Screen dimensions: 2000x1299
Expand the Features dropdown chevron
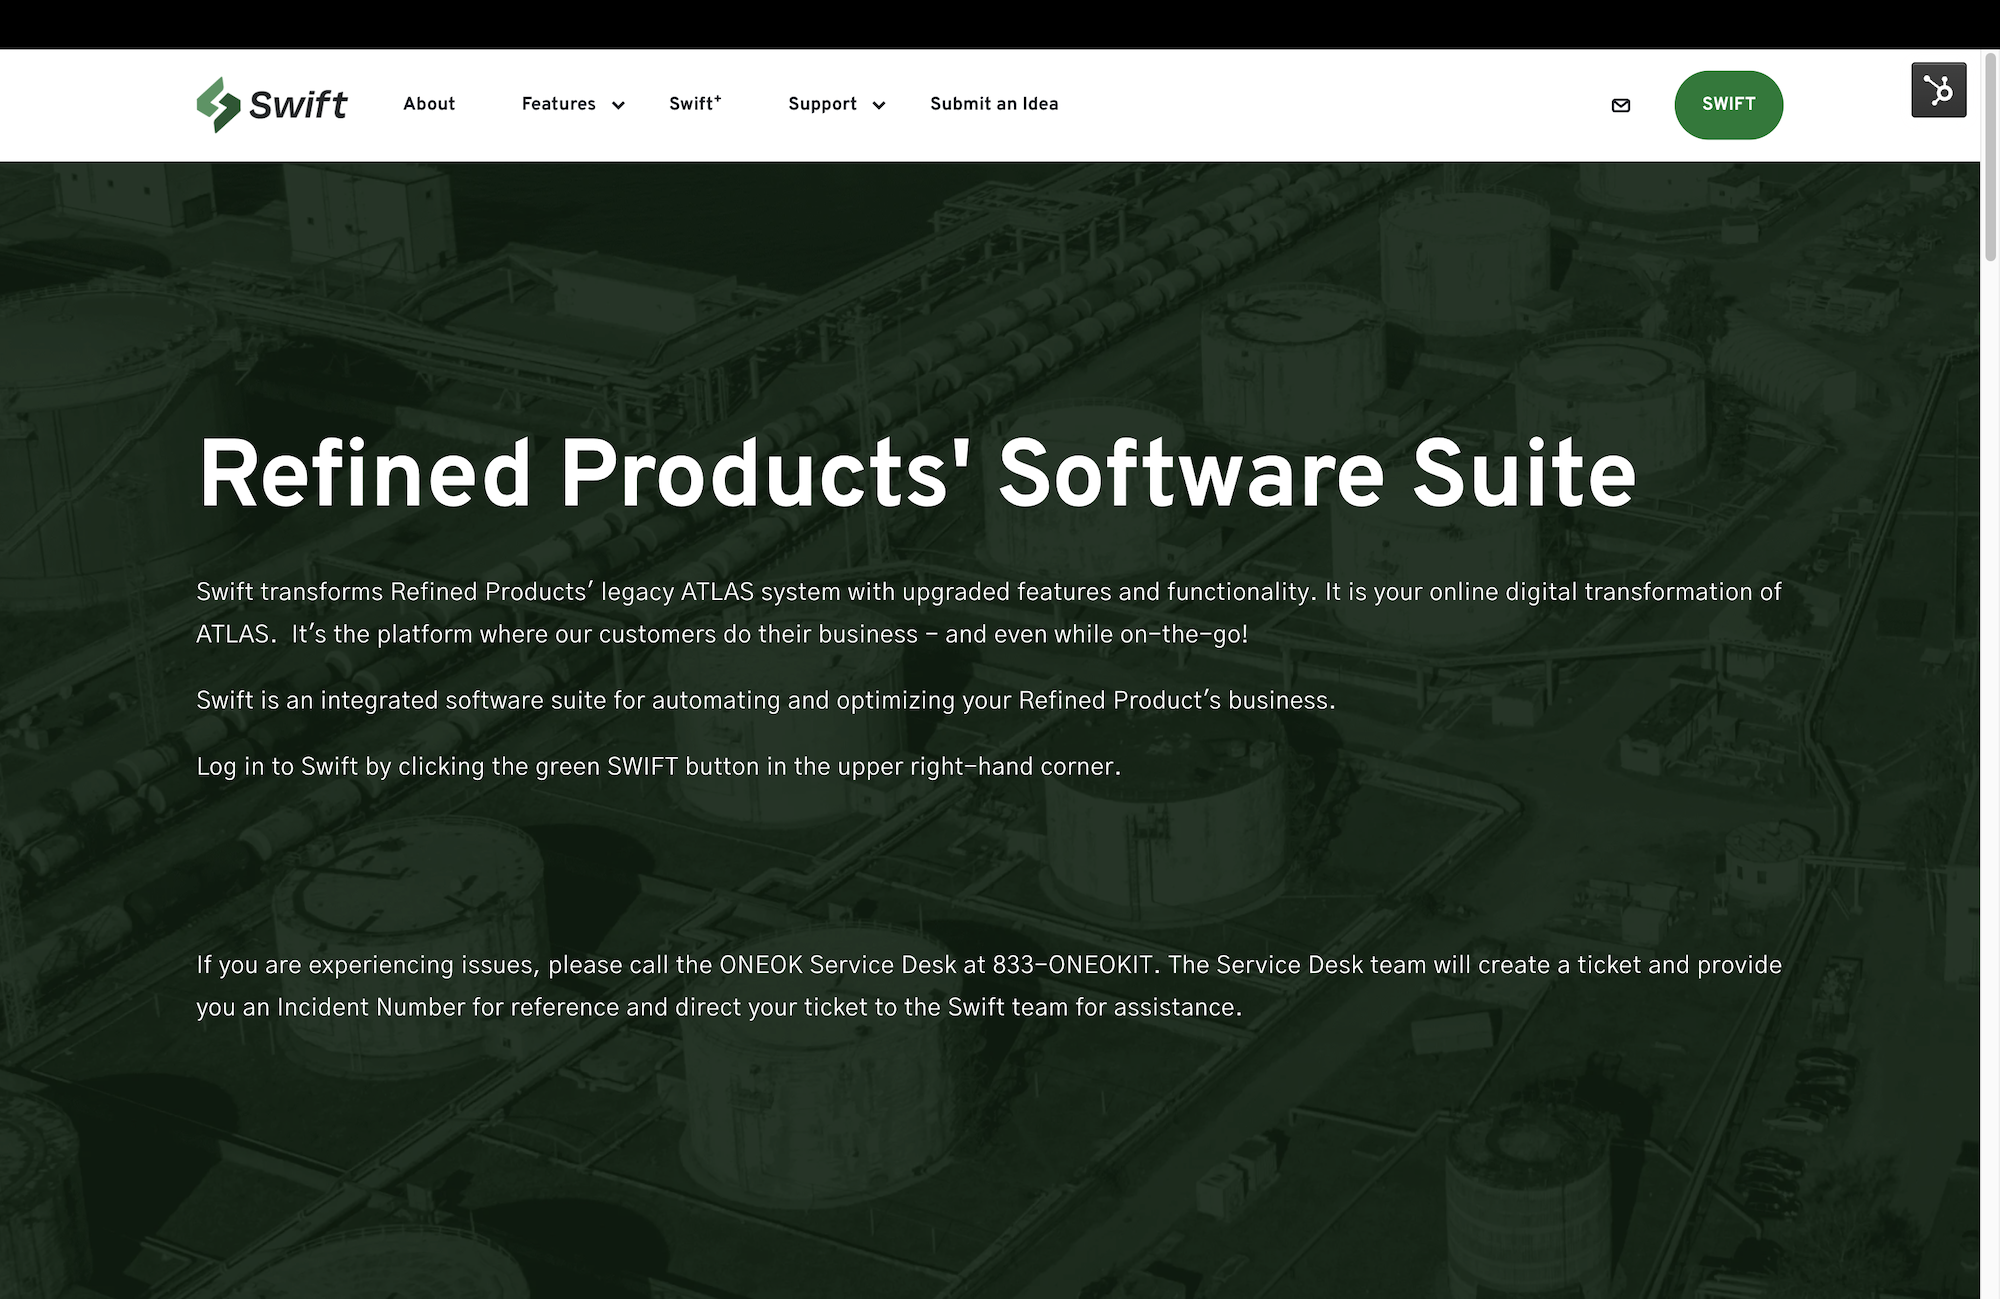[618, 105]
